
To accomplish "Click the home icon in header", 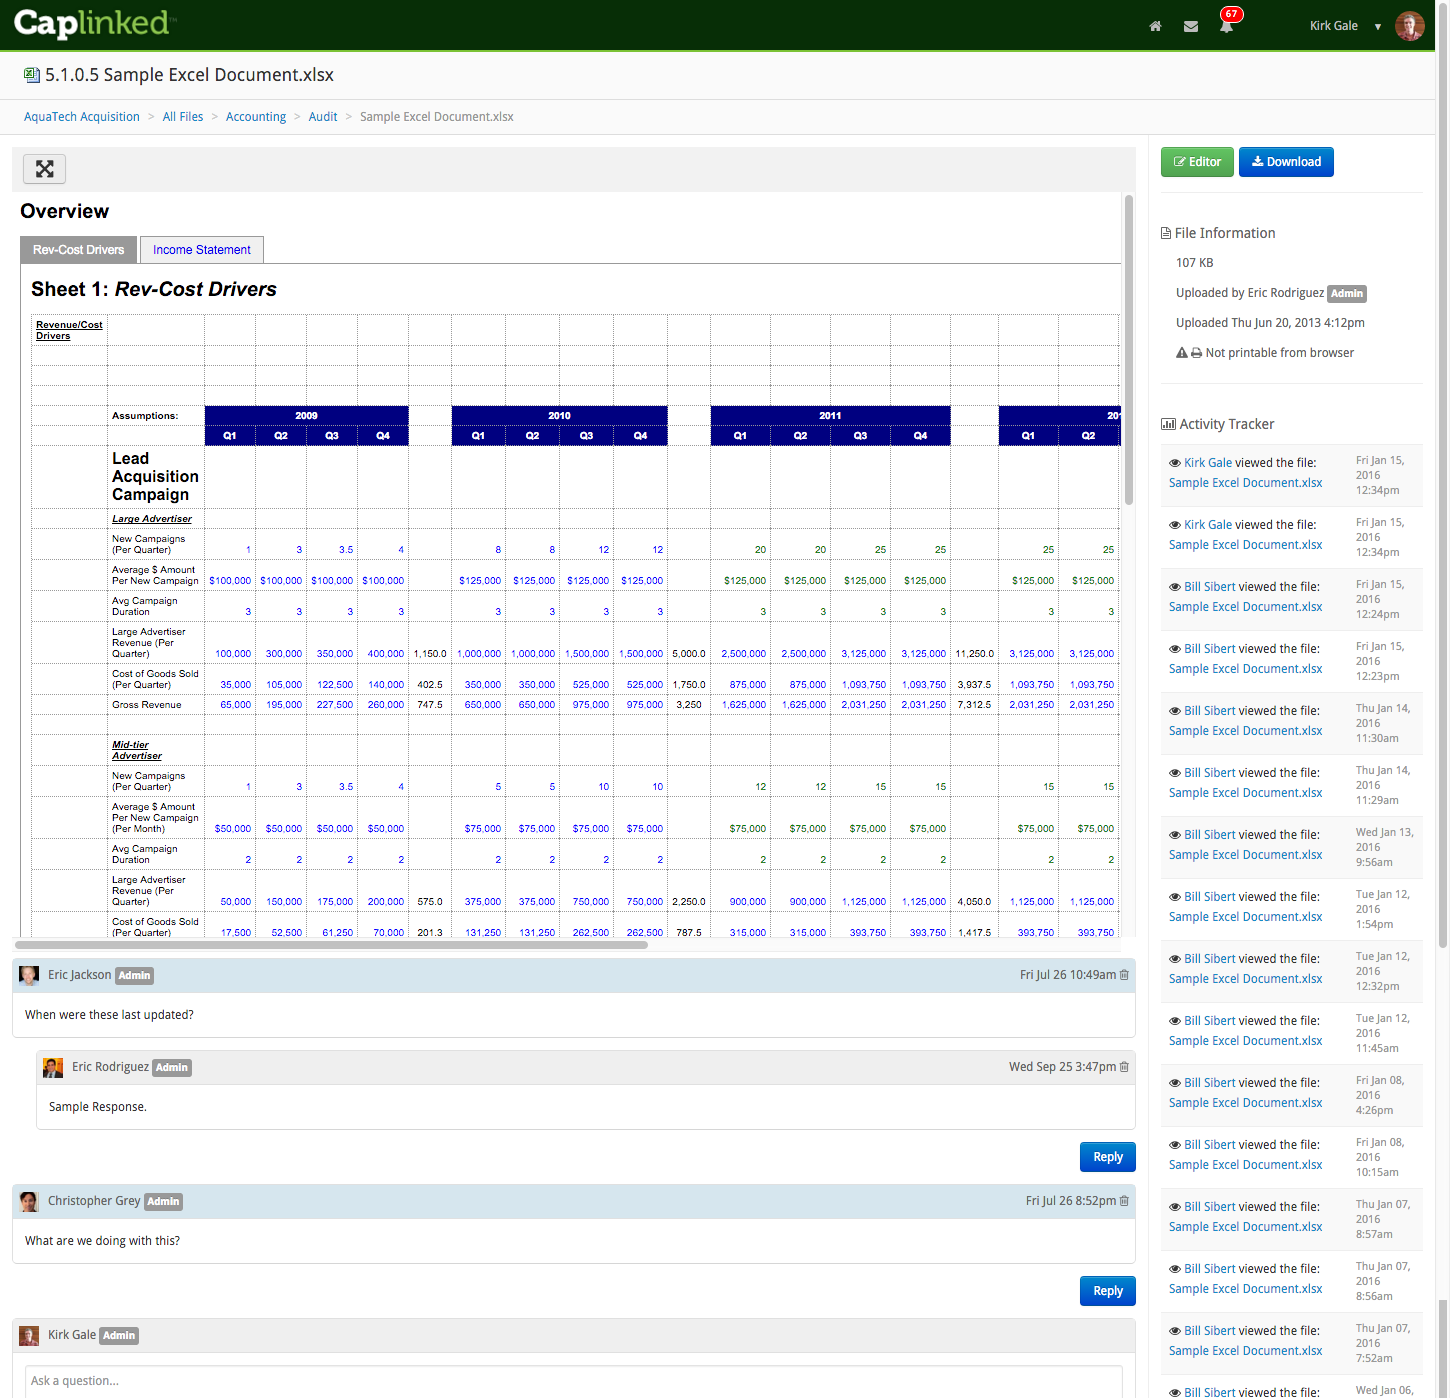I will (1155, 26).
